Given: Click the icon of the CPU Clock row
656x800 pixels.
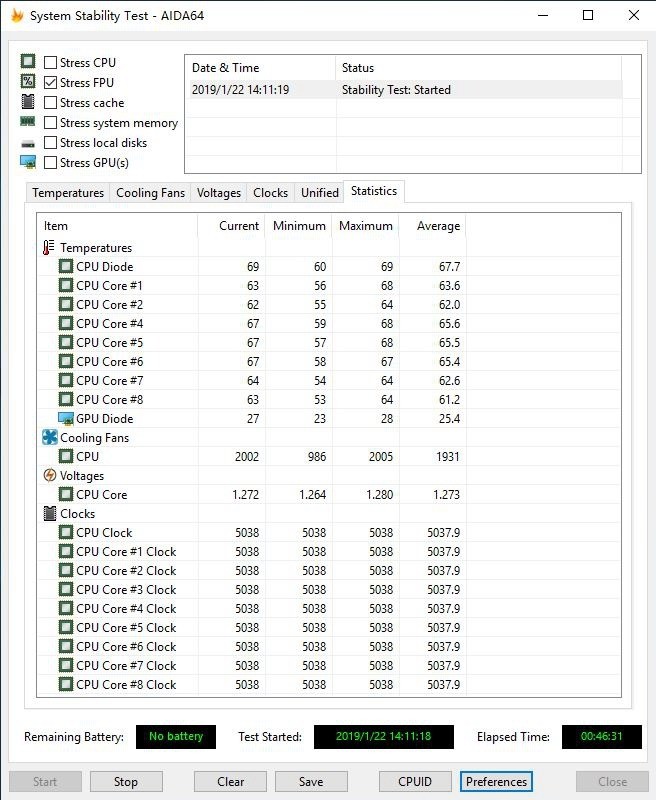Looking at the screenshot, I should point(66,532).
